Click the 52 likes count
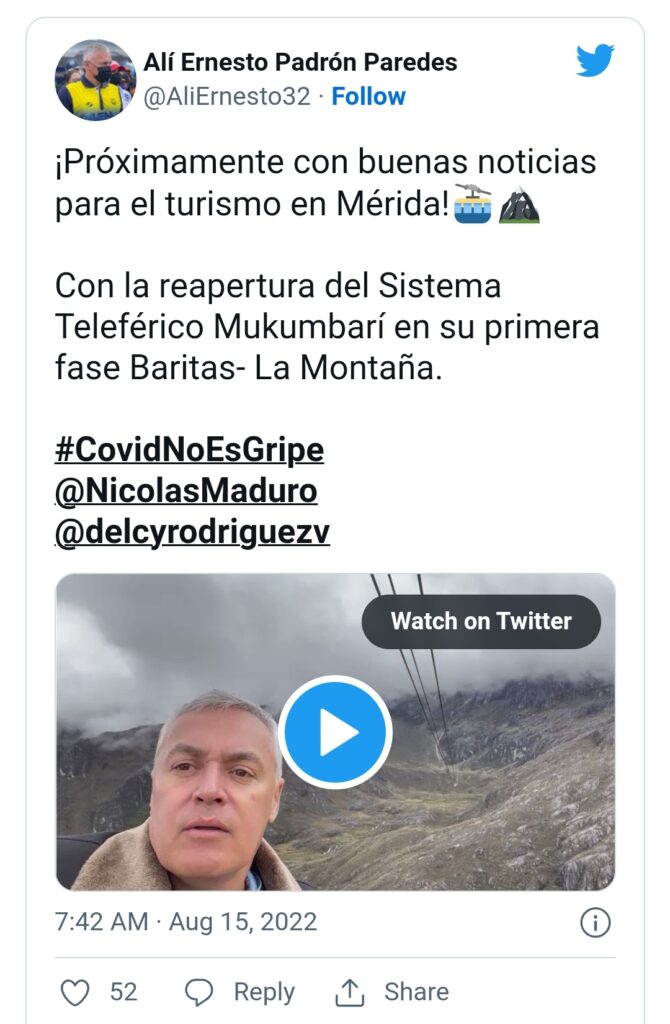This screenshot has width=670, height=1024. pos(123,992)
